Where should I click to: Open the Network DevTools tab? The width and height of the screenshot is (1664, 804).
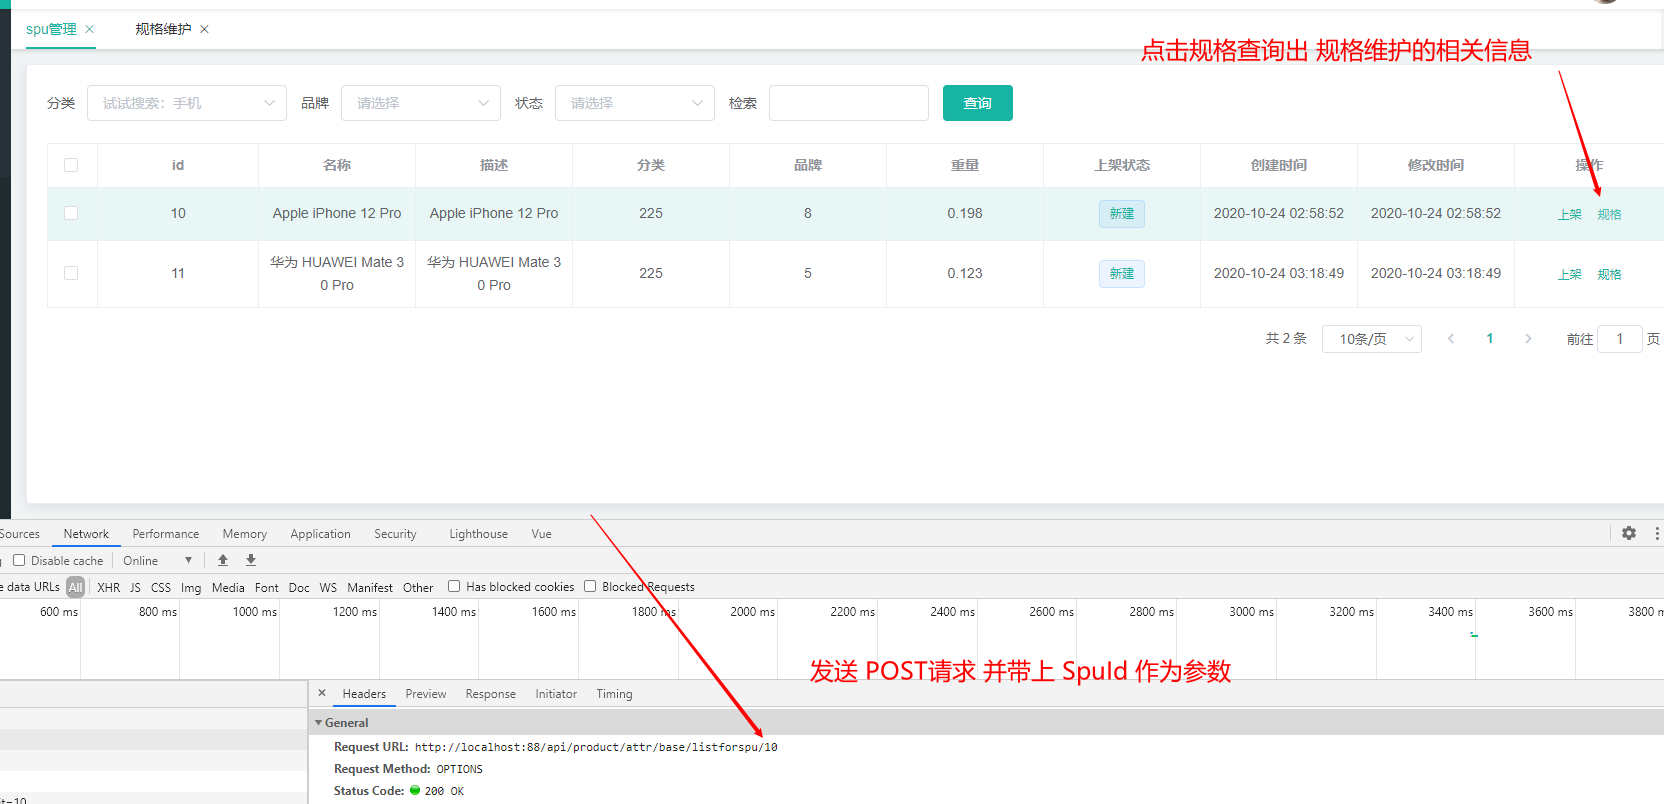coord(86,534)
